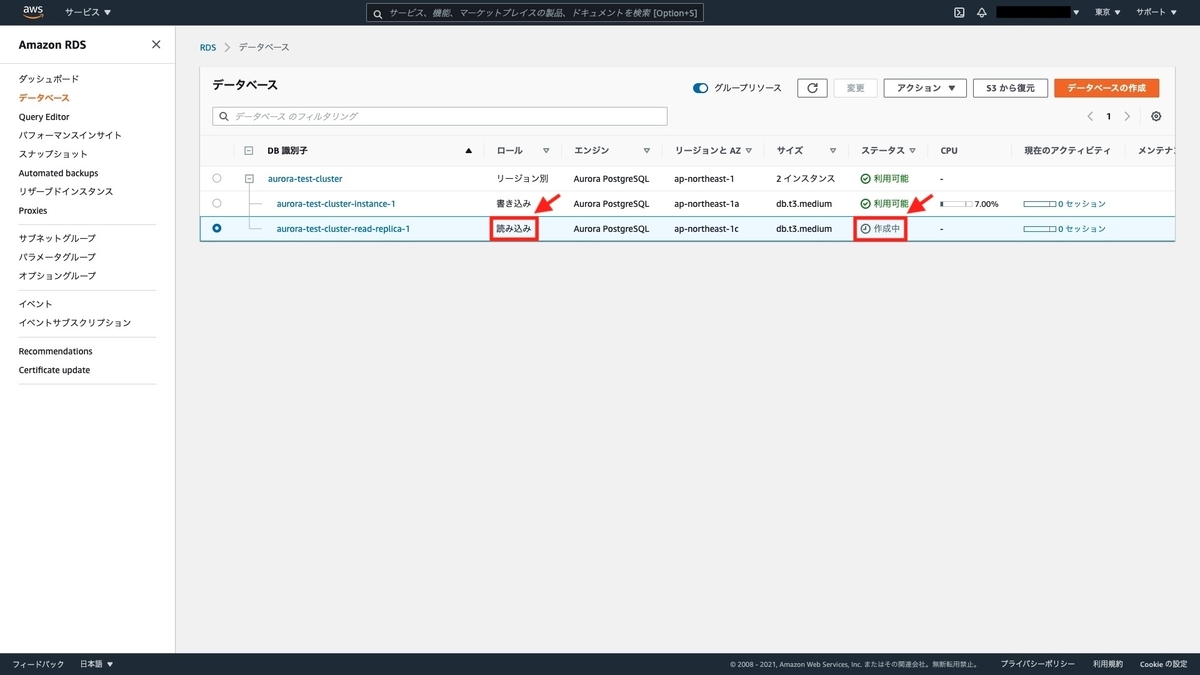The width and height of the screenshot is (1200, 675).
Task: Select the aurora-test-cluster-read-replica-1 radio button
Action: pyautogui.click(x=217, y=228)
